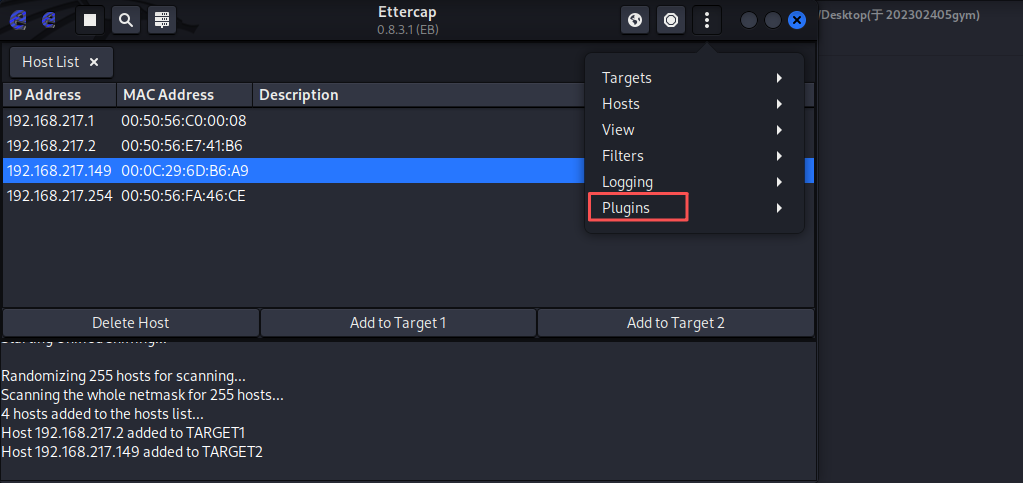Click Add to Target 2
Image resolution: width=1023 pixels, height=483 pixels.
(x=675, y=323)
